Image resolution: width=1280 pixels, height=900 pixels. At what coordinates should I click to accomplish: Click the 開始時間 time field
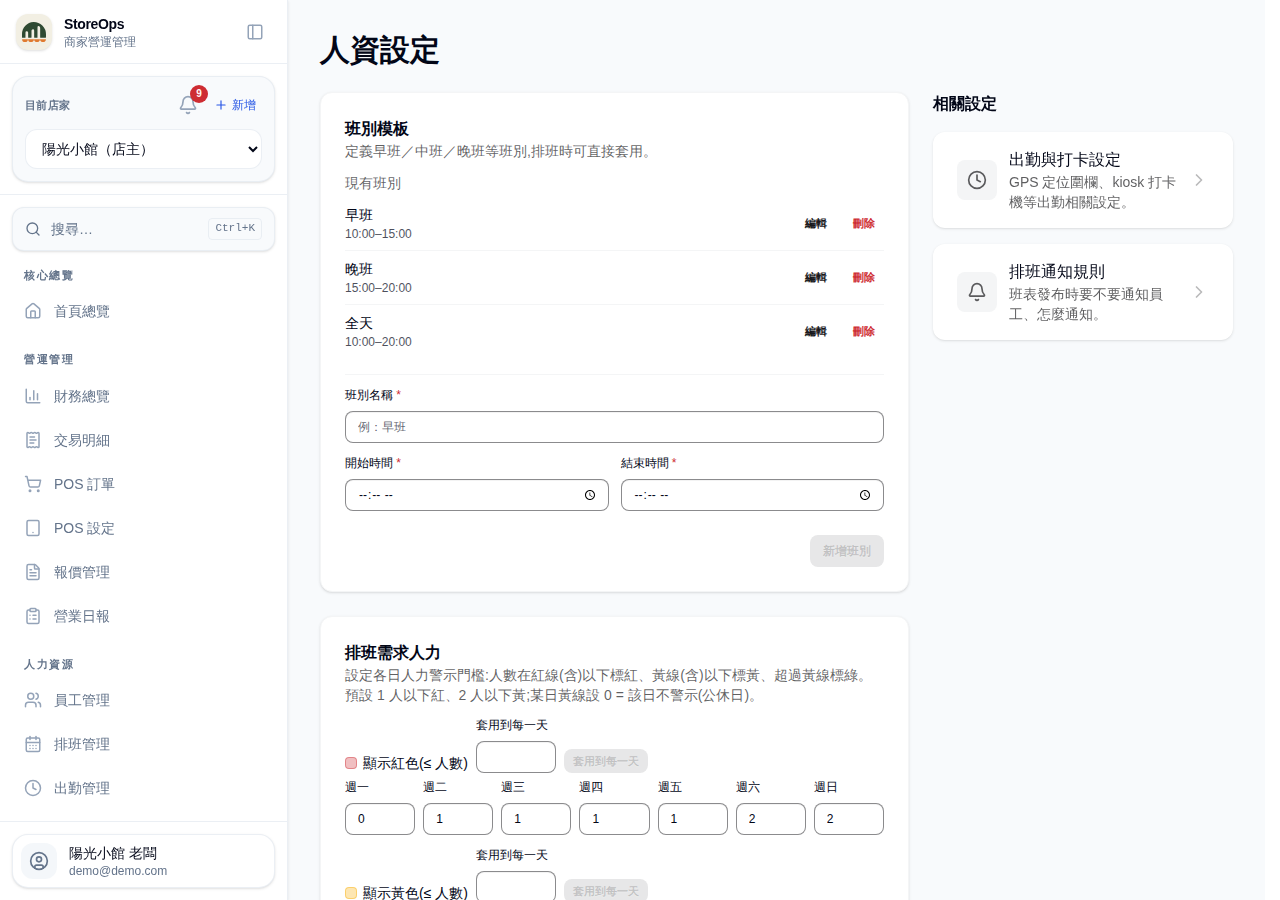[477, 495]
